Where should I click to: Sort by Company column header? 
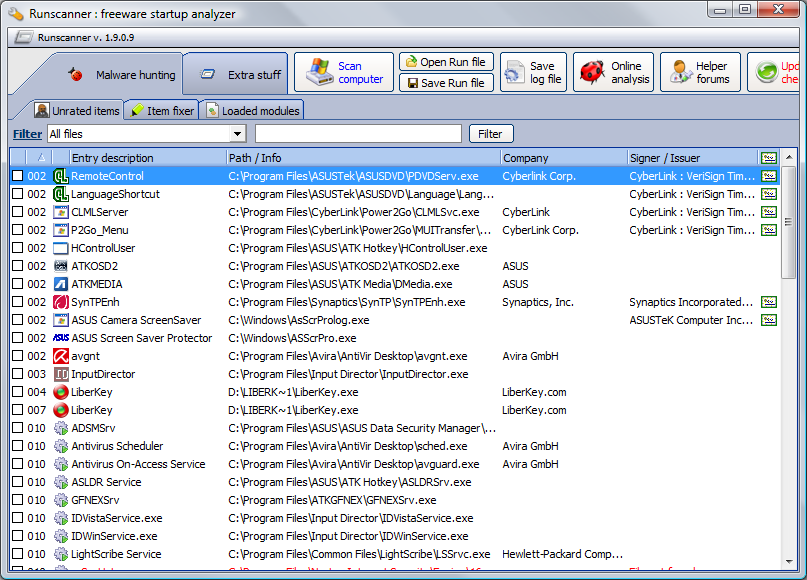564,157
